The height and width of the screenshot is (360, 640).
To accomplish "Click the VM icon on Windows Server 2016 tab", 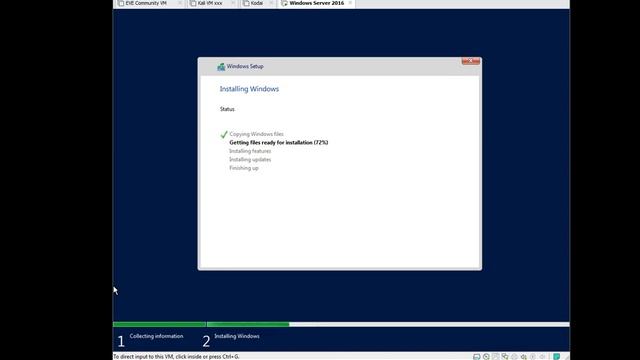I will 284,3.
